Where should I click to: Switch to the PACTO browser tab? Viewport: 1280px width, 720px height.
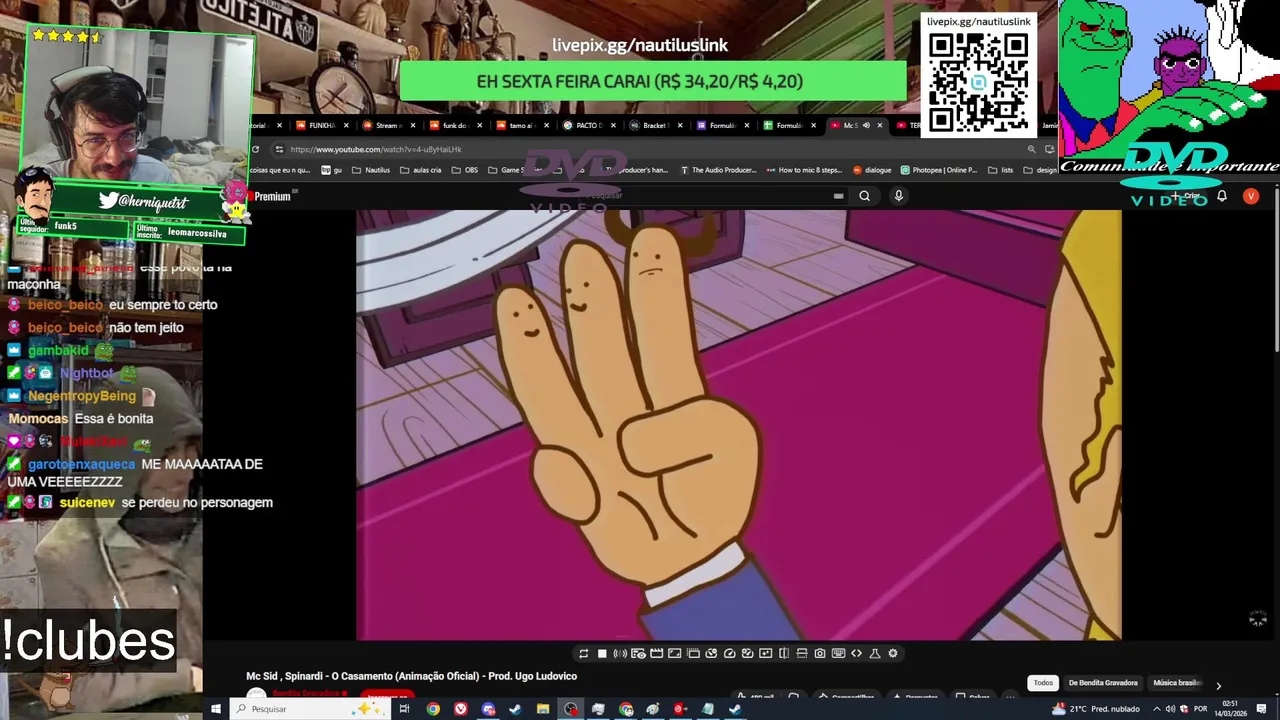(x=587, y=125)
